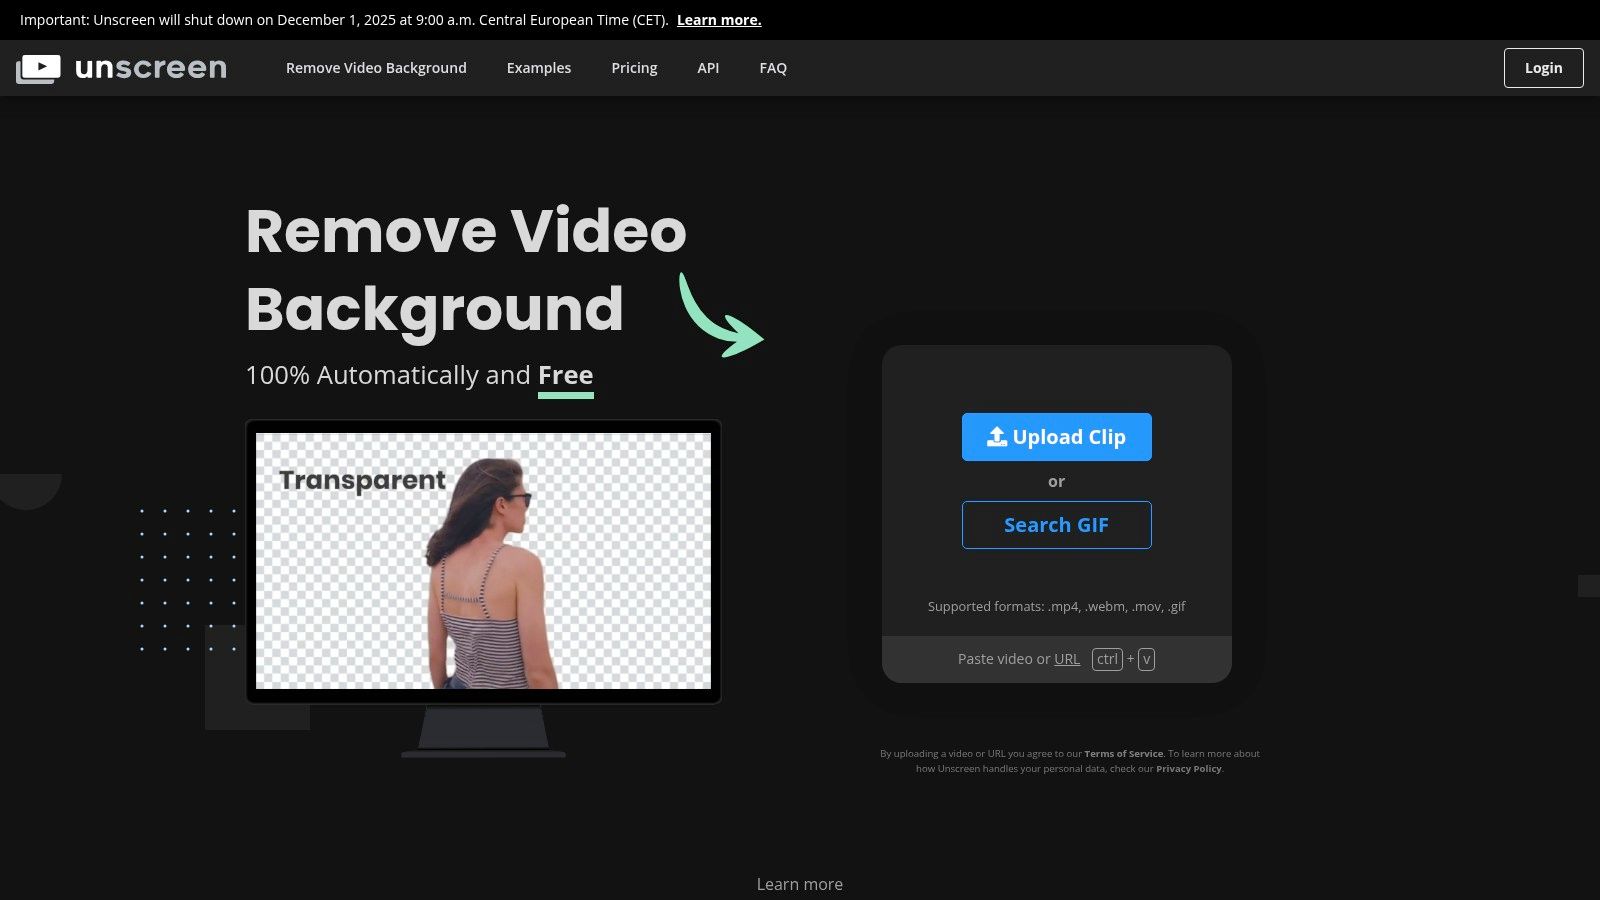Select the upload icon on Upload Clip button
The height and width of the screenshot is (900, 1600).
point(996,436)
